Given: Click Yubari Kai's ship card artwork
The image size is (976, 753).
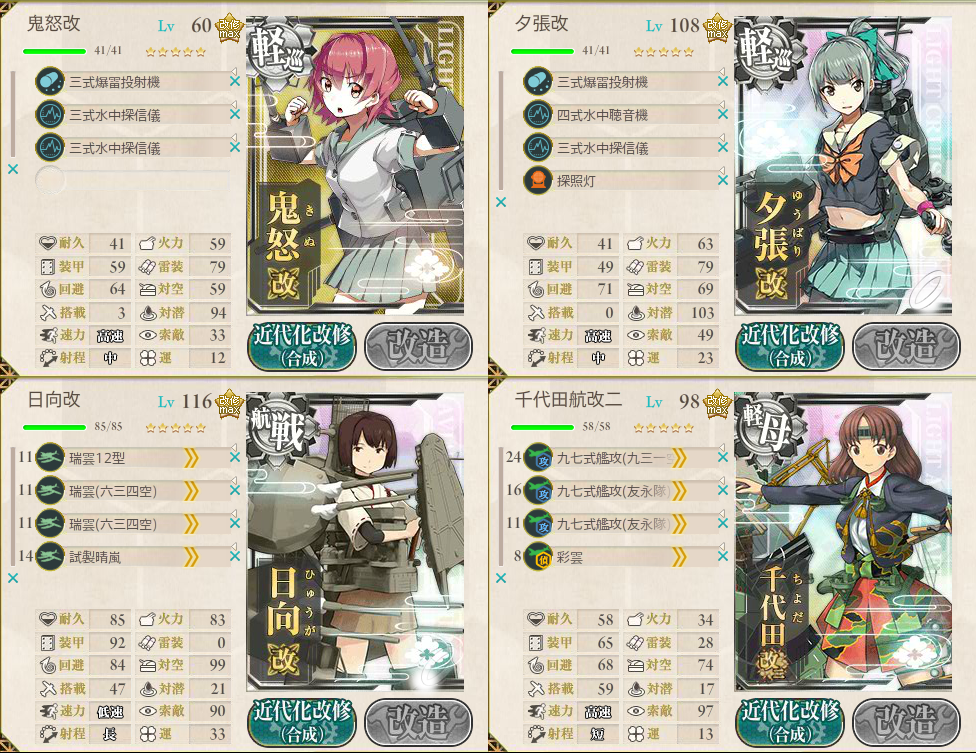Looking at the screenshot, I should (x=843, y=166).
